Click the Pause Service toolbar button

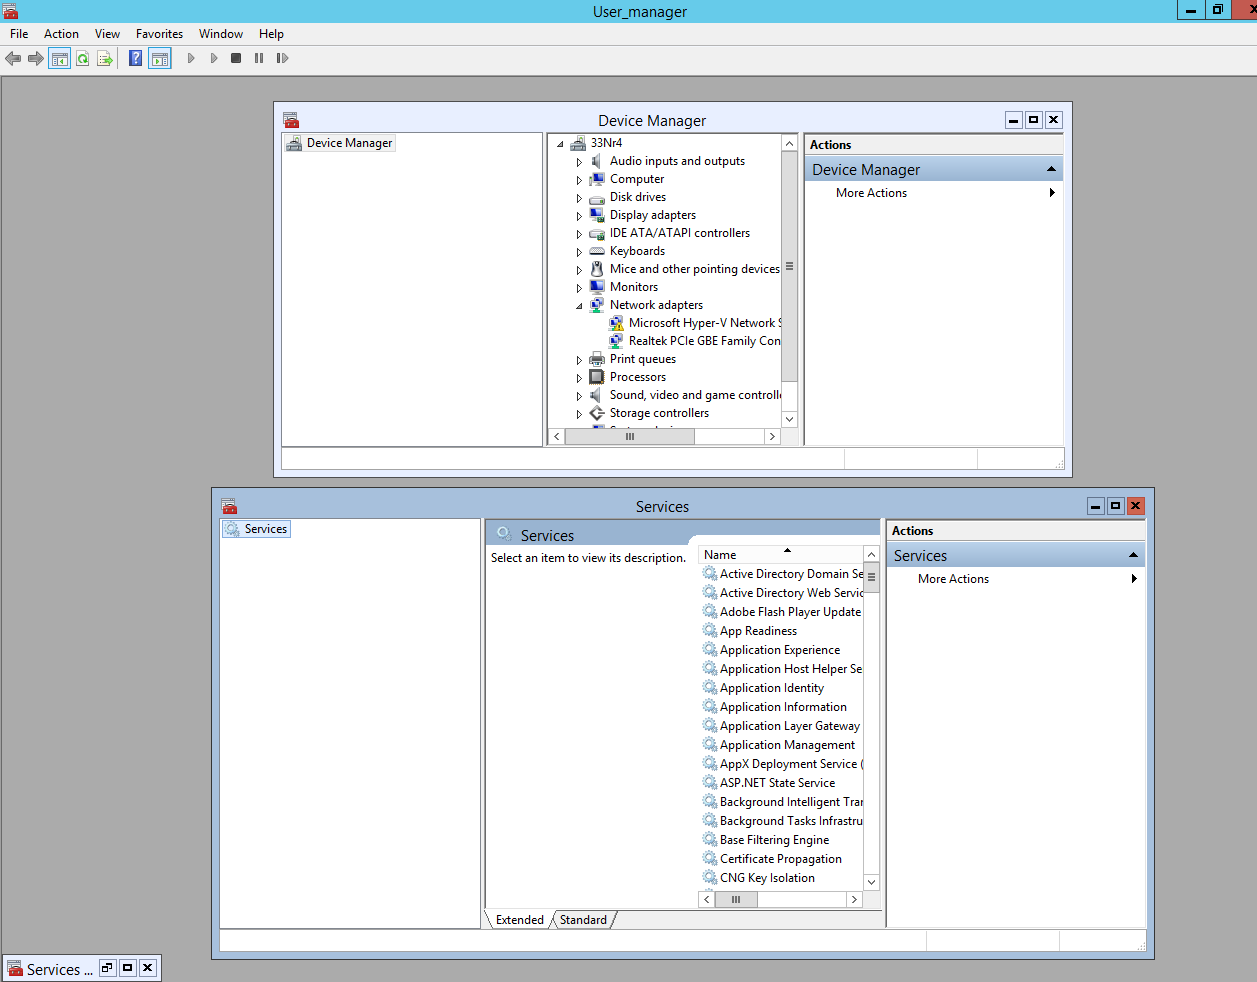pyautogui.click(x=259, y=59)
